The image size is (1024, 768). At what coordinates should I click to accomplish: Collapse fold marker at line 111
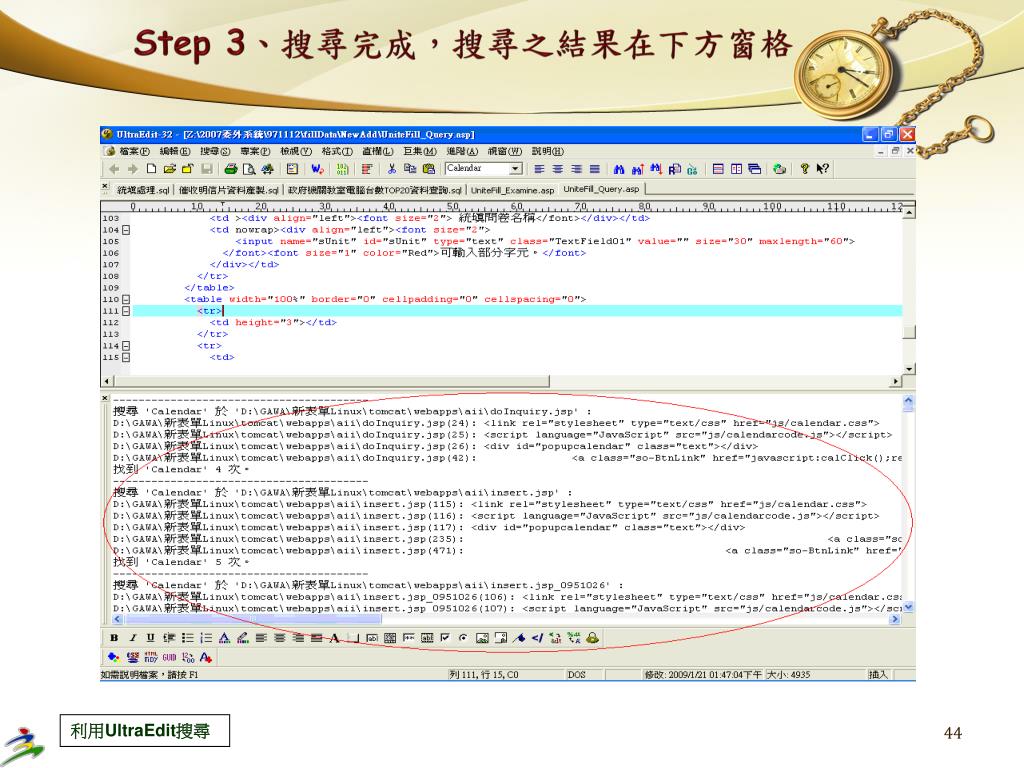[126, 311]
